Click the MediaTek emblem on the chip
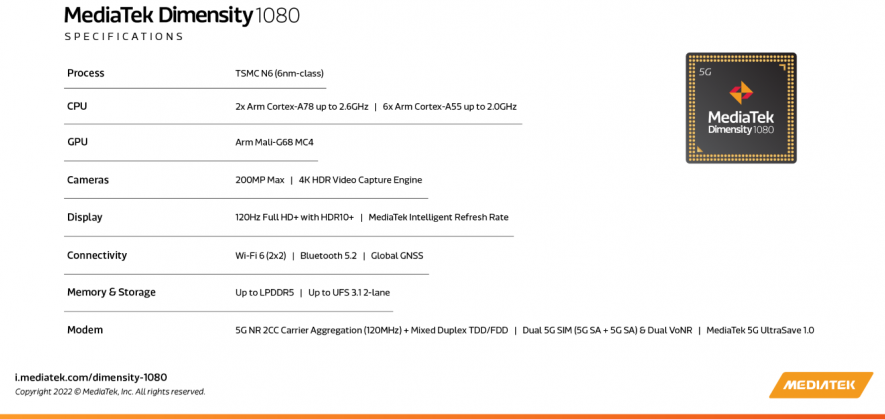 pos(741,93)
